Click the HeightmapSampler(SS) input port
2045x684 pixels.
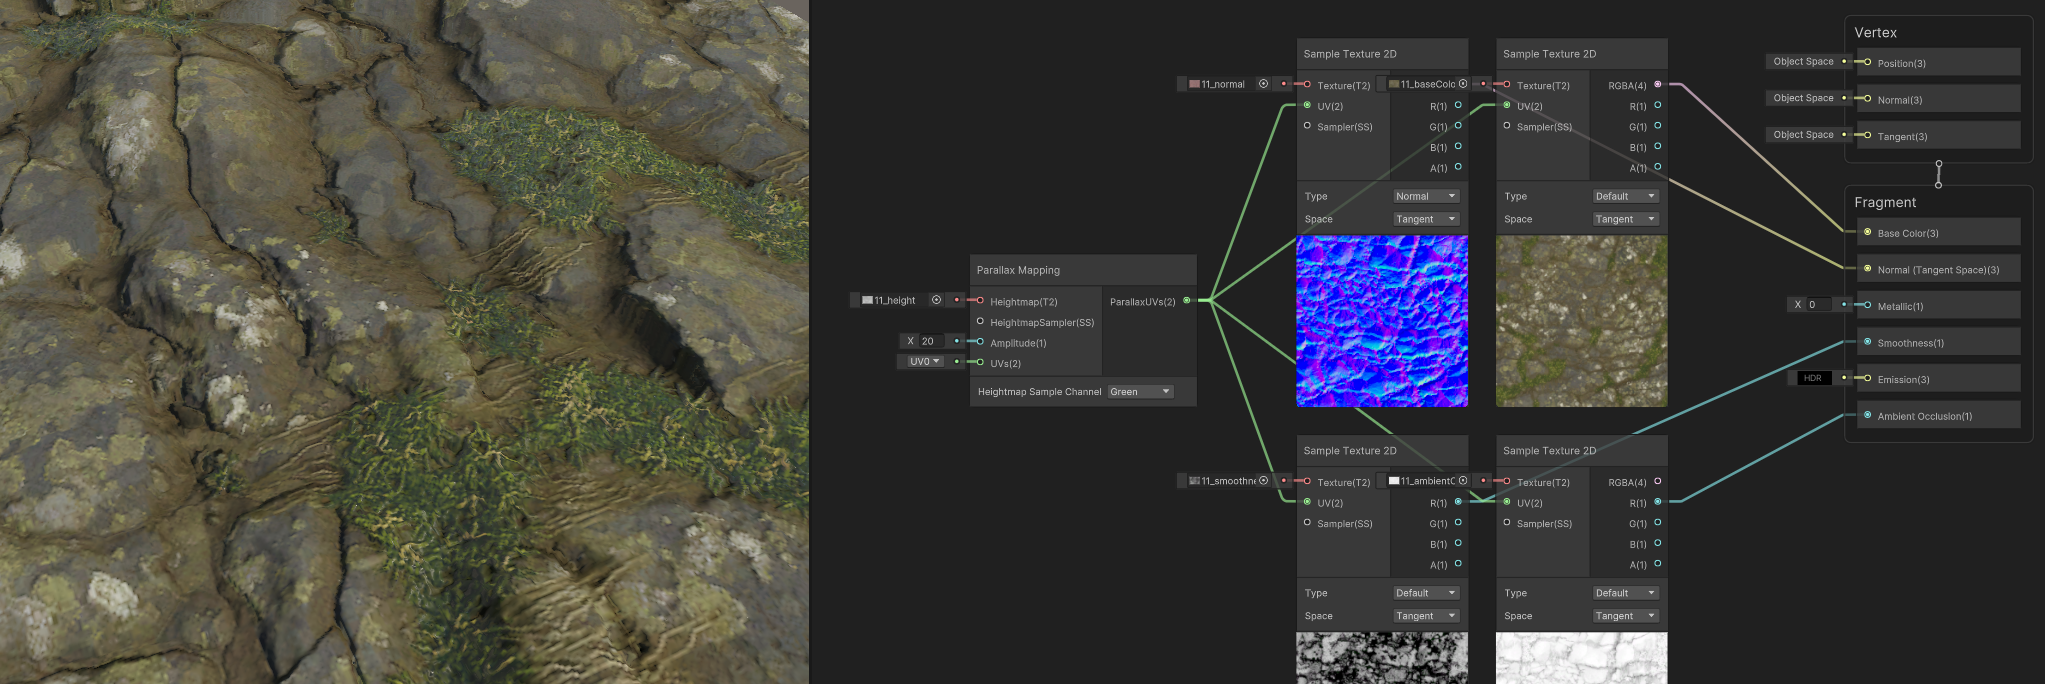(x=980, y=321)
